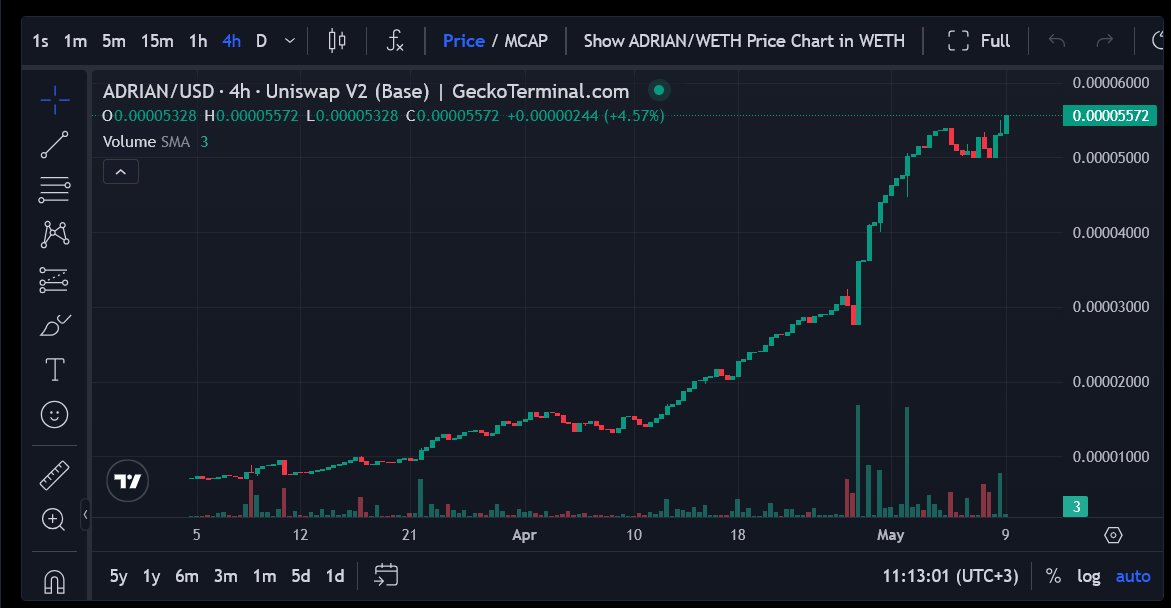The height and width of the screenshot is (608, 1171).
Task: Set range to 5y
Action: [x=118, y=576]
